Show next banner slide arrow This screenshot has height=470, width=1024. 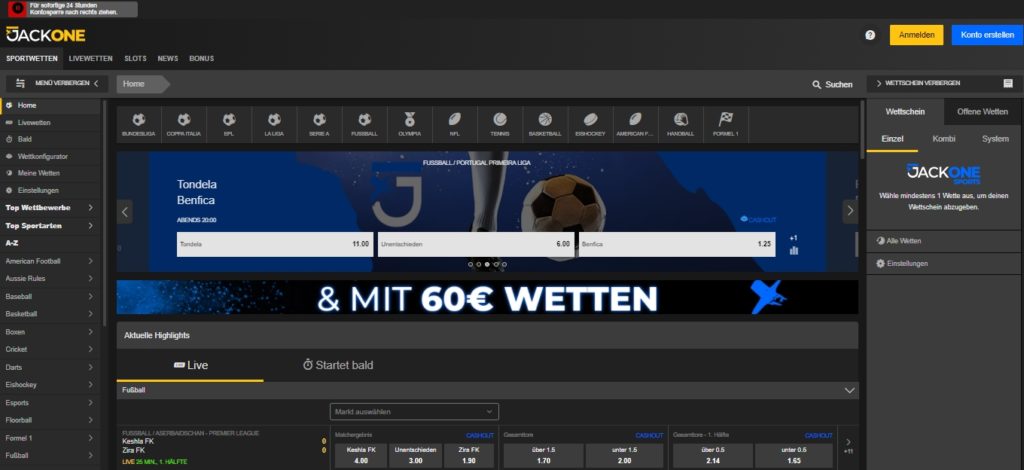coord(850,212)
